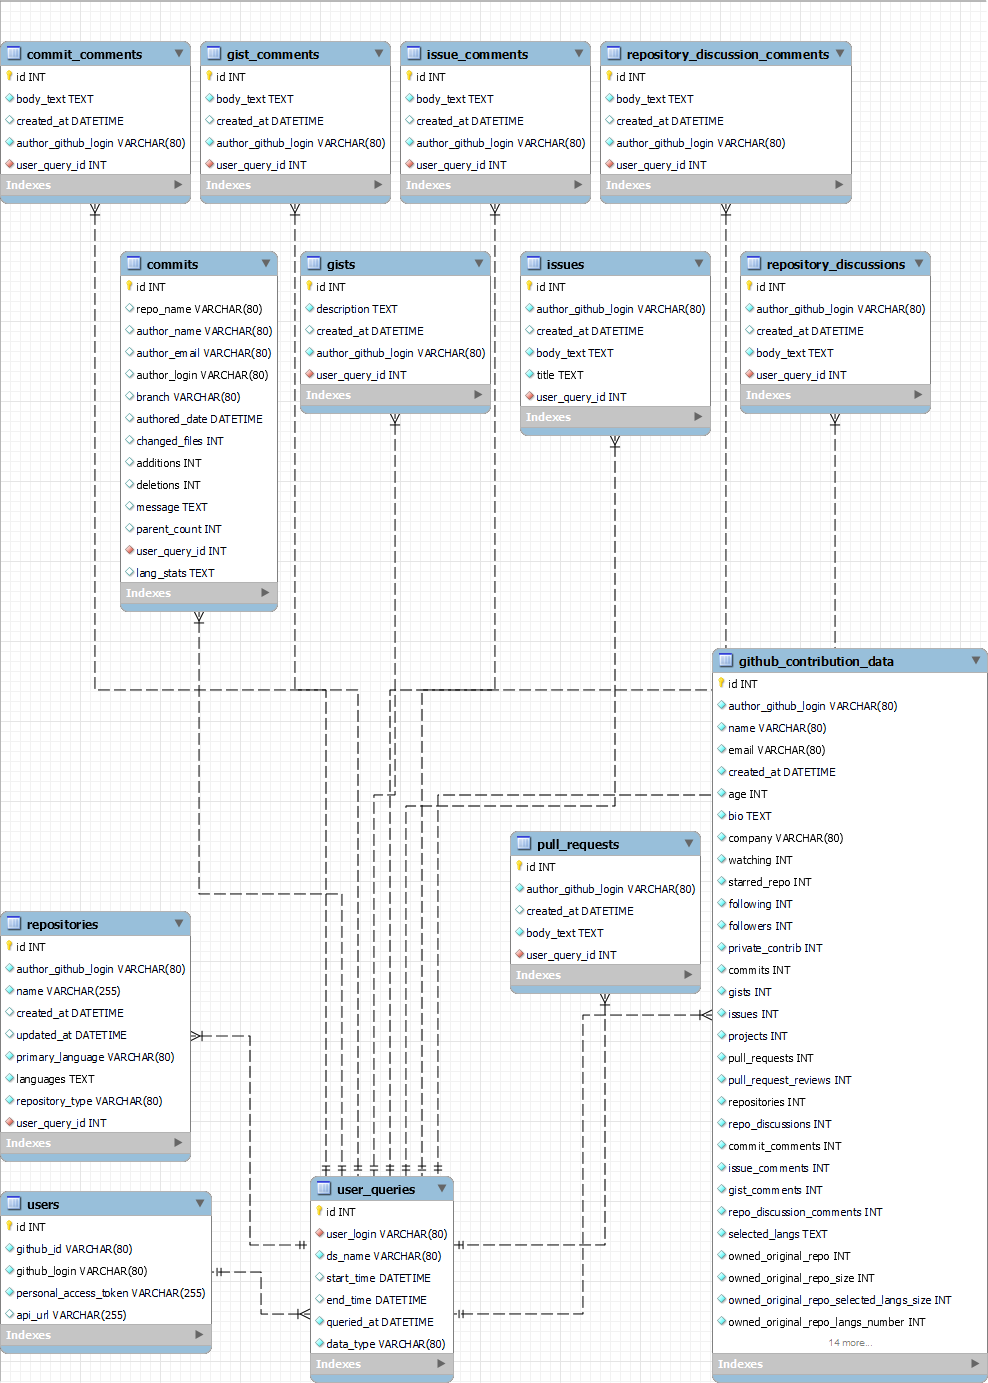
Task: Click the foreign key icon beside commits user_query_id
Action: pos(129,551)
